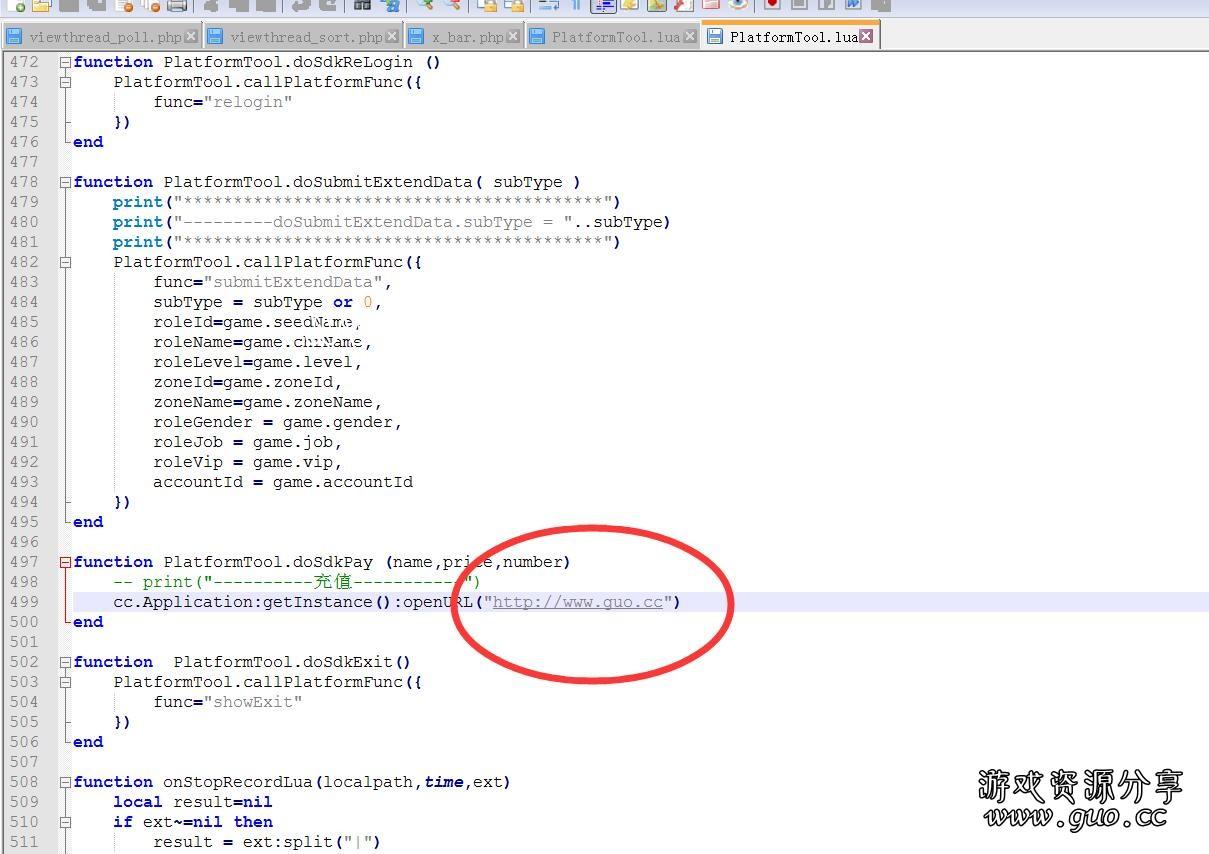Switch to the x_bar.php tab
This screenshot has height=854, width=1209.
[467, 37]
